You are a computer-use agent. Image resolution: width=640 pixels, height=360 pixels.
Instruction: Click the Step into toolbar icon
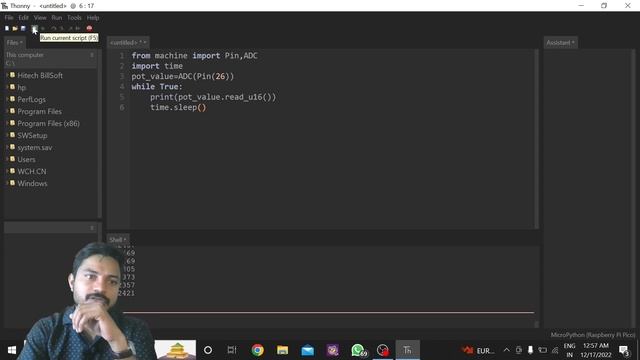point(62,28)
